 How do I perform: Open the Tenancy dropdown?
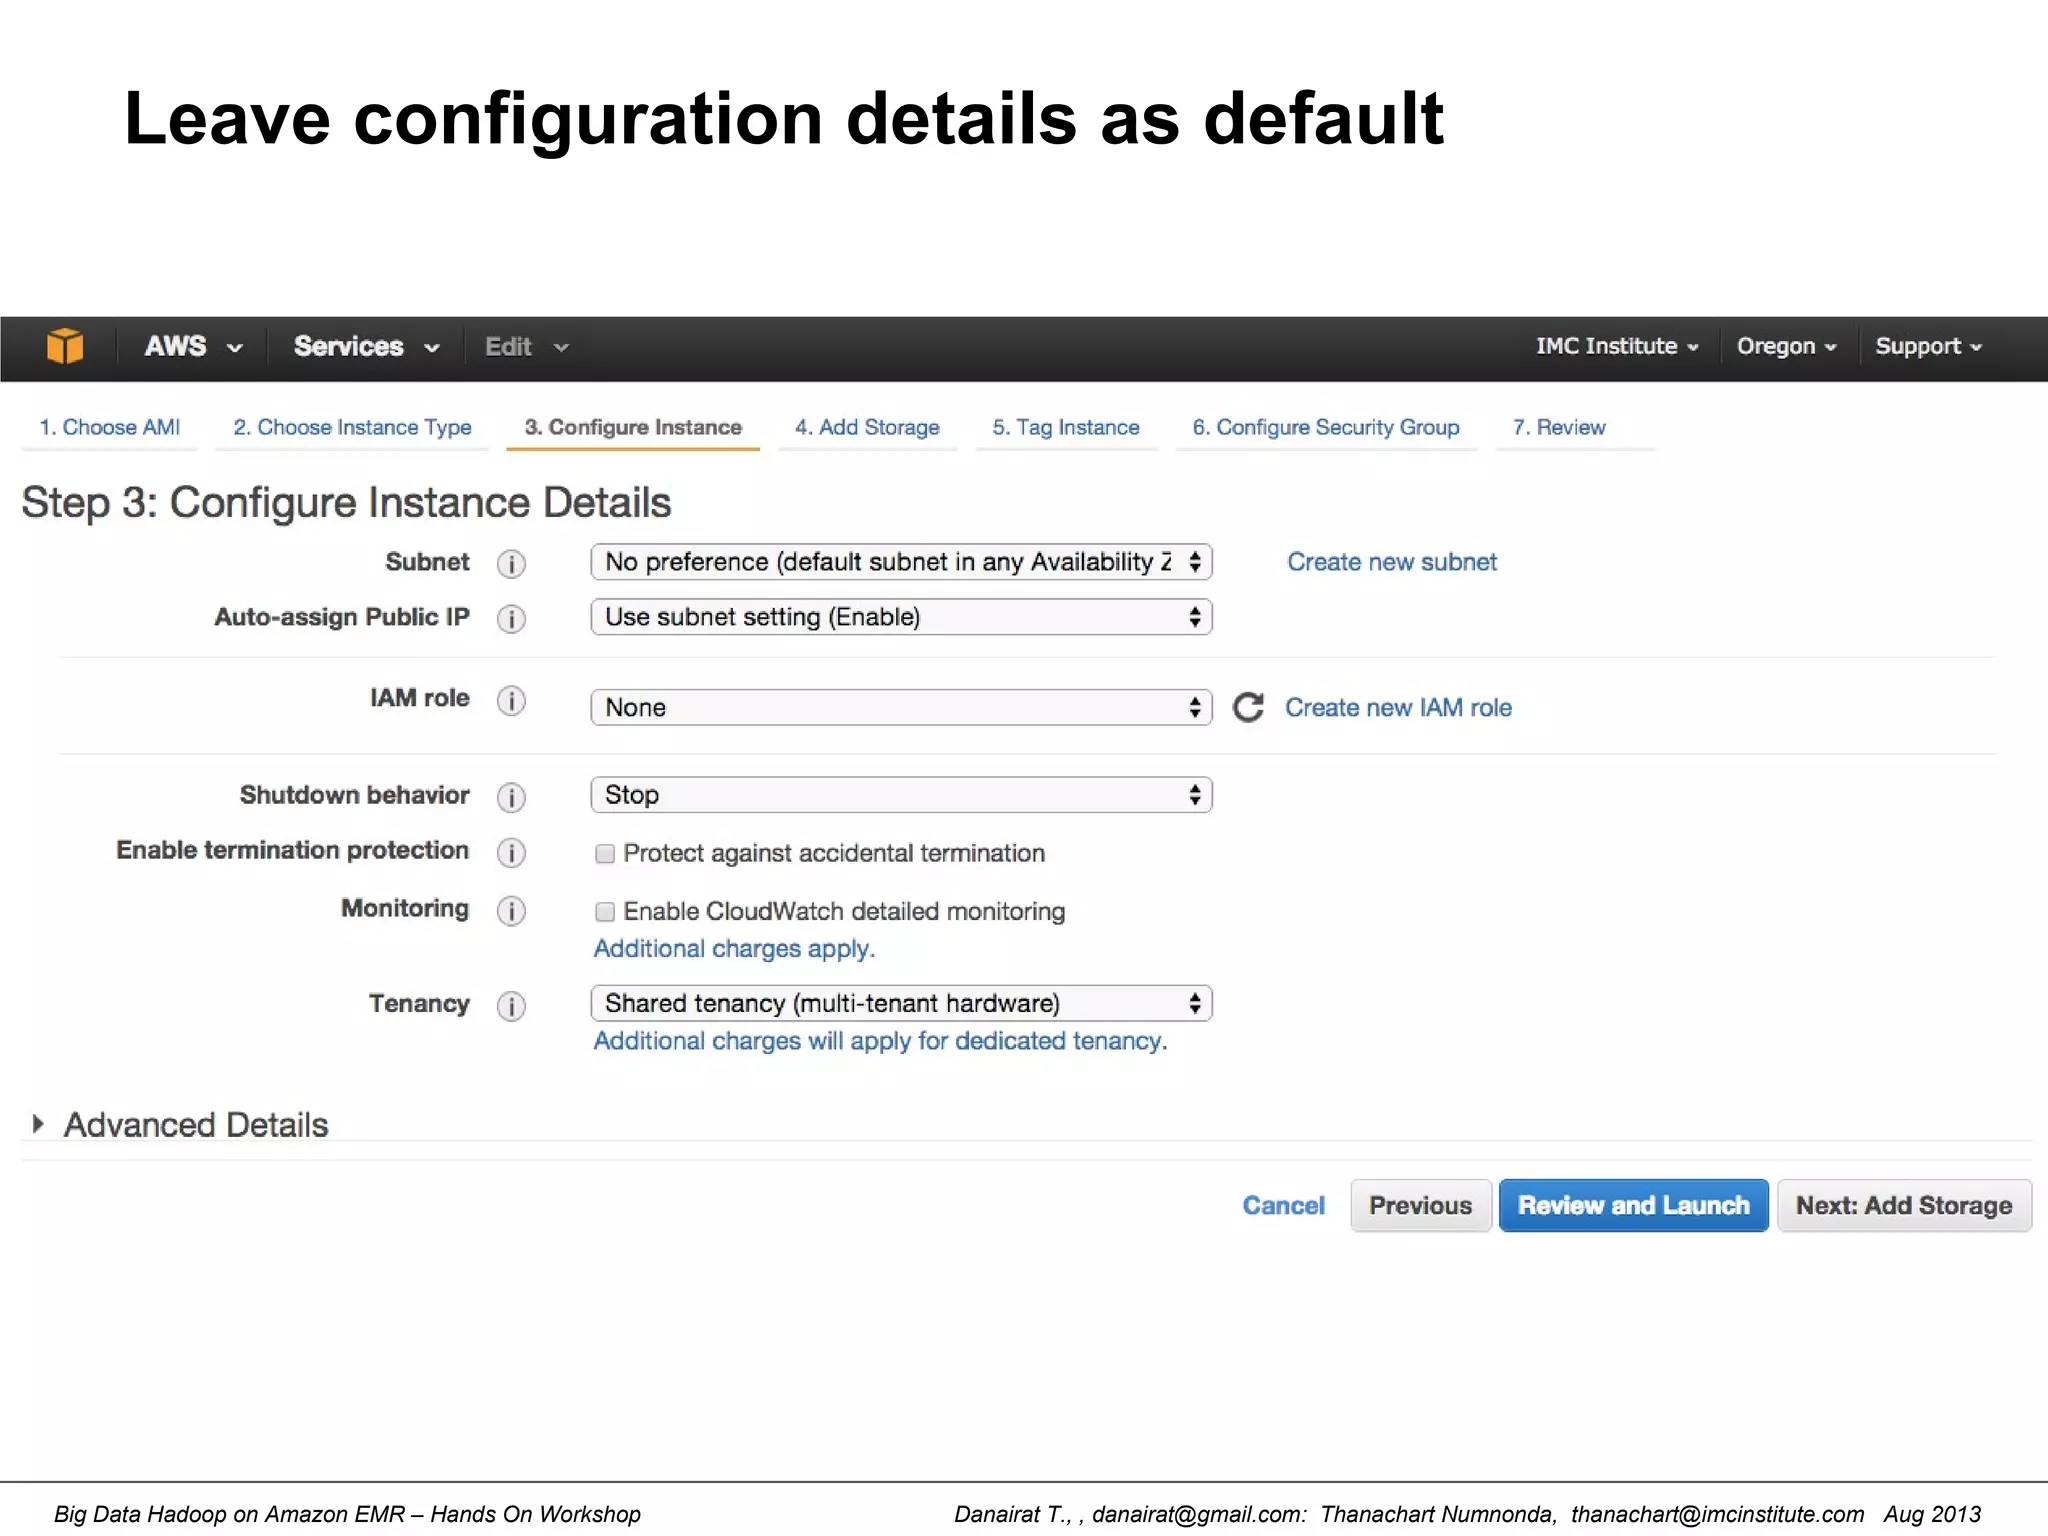click(901, 1003)
